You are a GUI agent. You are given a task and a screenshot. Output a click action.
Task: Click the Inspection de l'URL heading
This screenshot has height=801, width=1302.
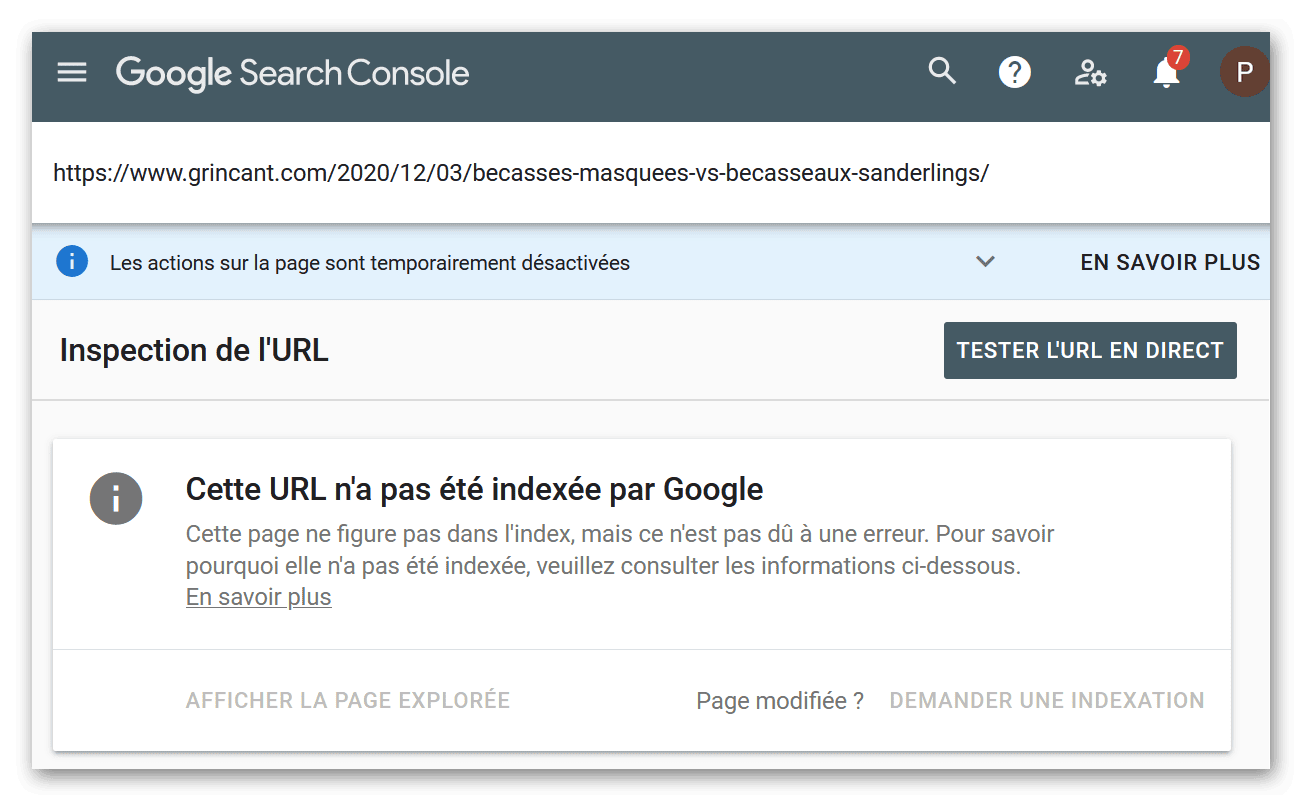click(194, 351)
